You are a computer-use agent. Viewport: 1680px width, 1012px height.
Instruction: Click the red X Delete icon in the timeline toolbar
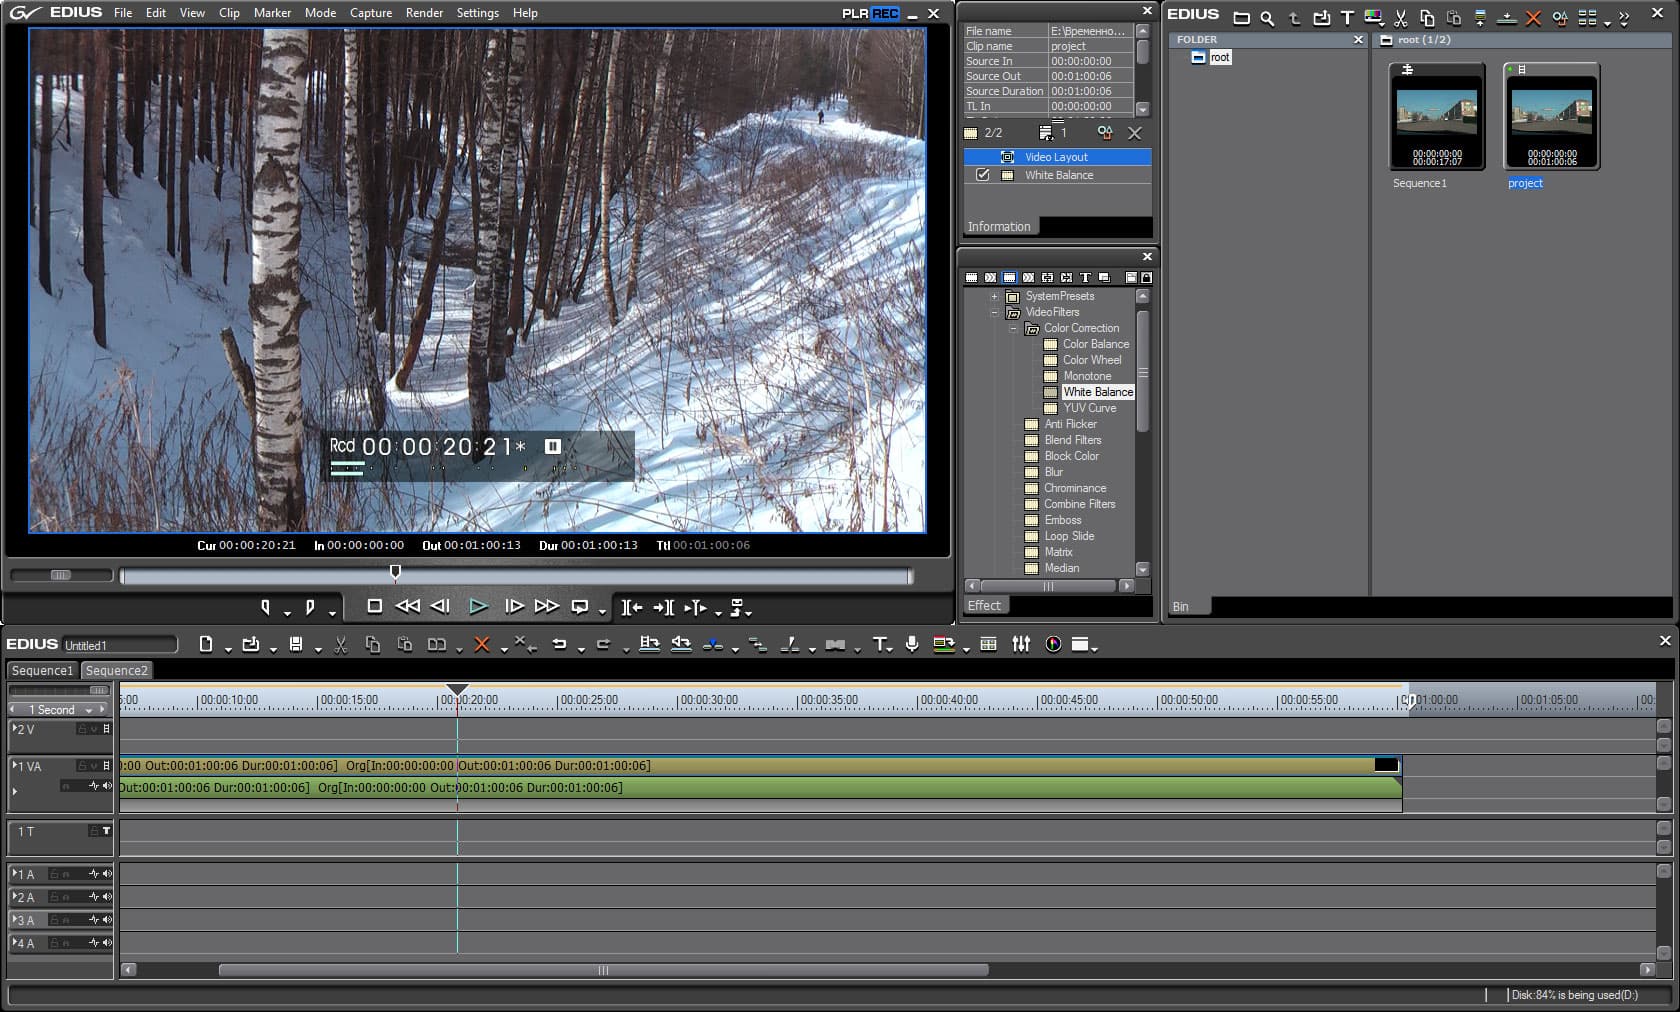[481, 645]
